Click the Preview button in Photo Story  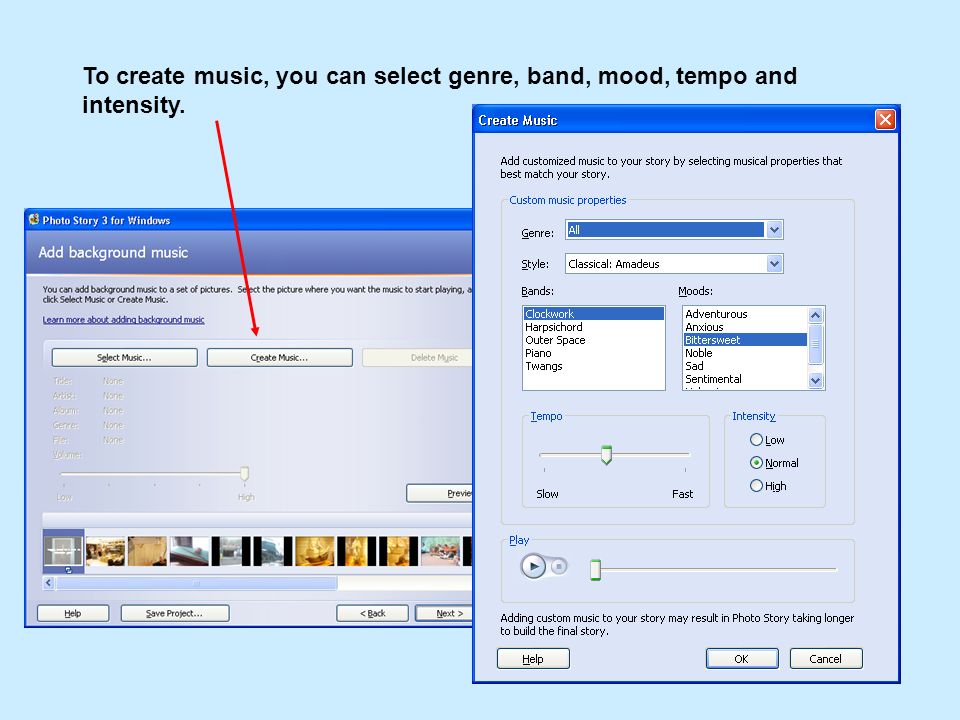pyautogui.click(x=440, y=493)
